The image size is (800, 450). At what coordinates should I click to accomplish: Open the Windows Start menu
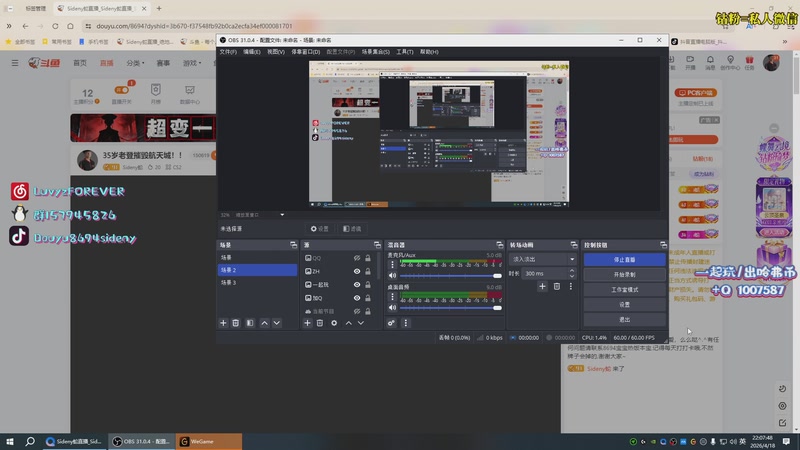coord(9,441)
